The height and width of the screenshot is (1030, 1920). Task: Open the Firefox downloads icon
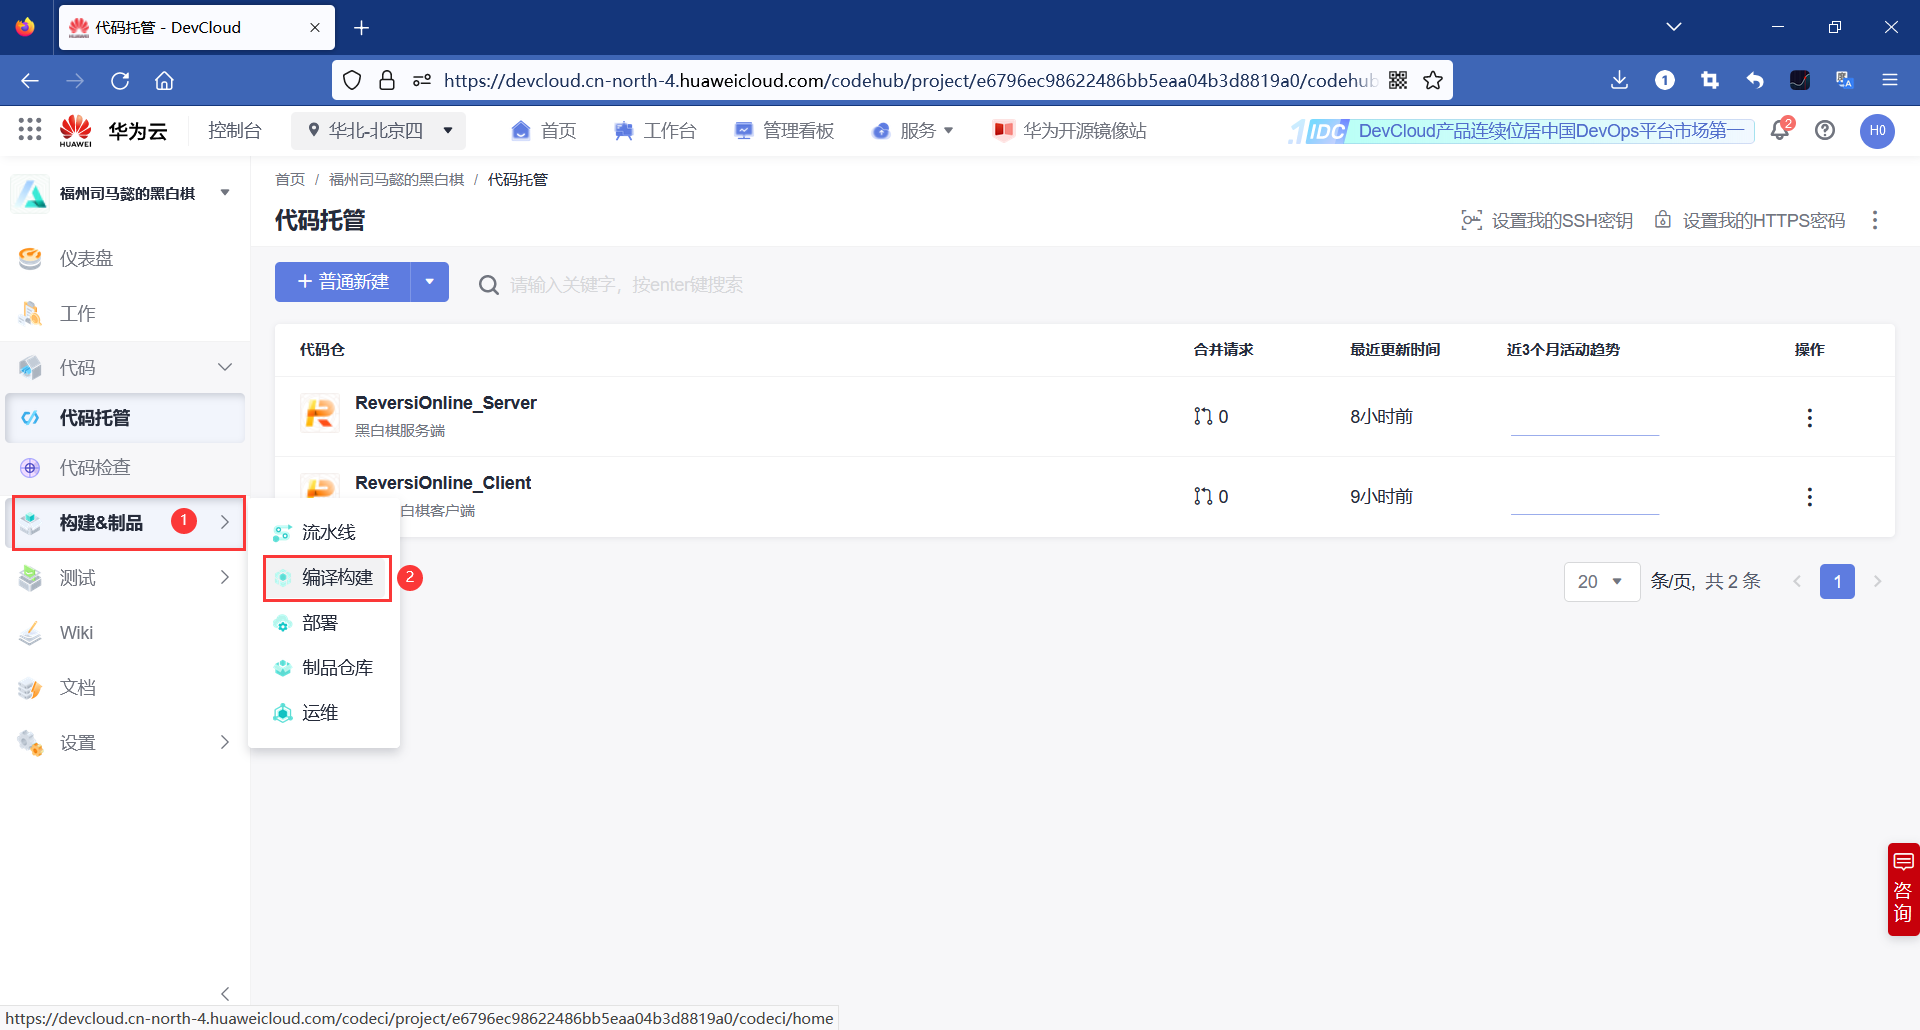[x=1620, y=80]
